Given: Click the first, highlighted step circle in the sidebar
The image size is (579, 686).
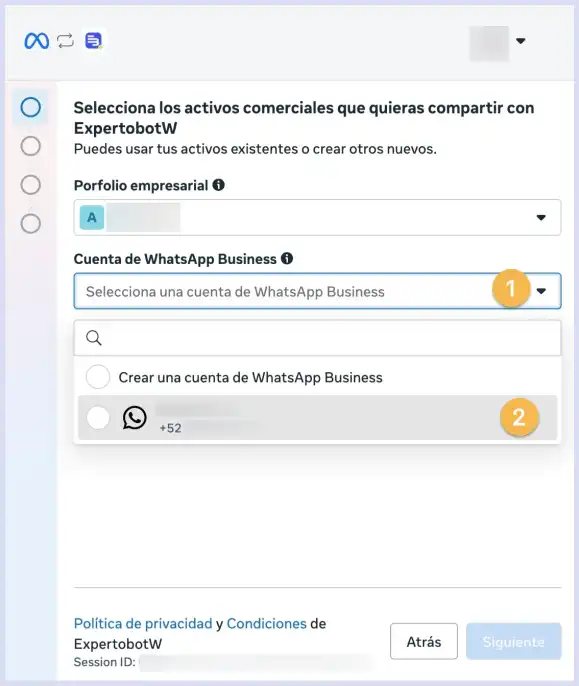Looking at the screenshot, I should [31, 107].
